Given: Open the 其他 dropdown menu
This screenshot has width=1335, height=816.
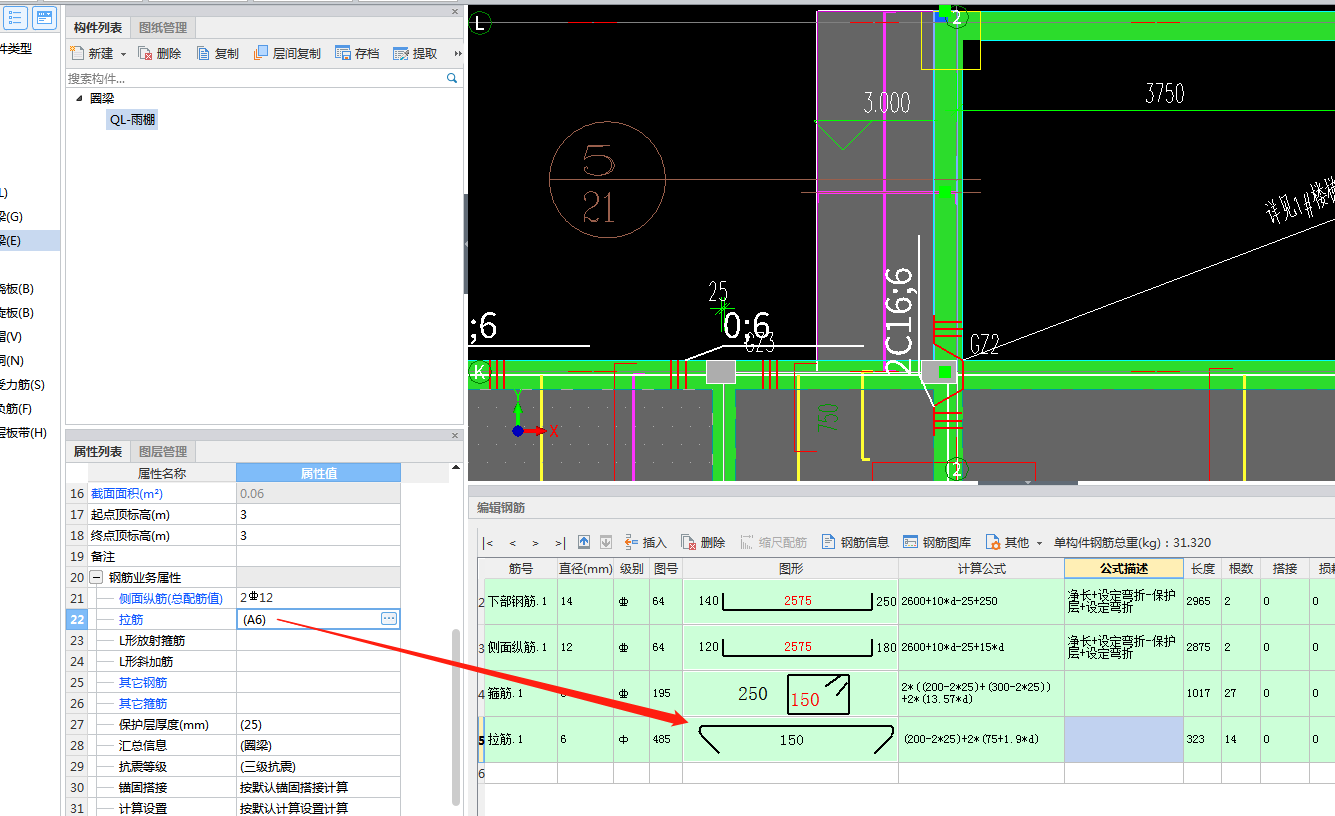Looking at the screenshot, I should (1014, 542).
